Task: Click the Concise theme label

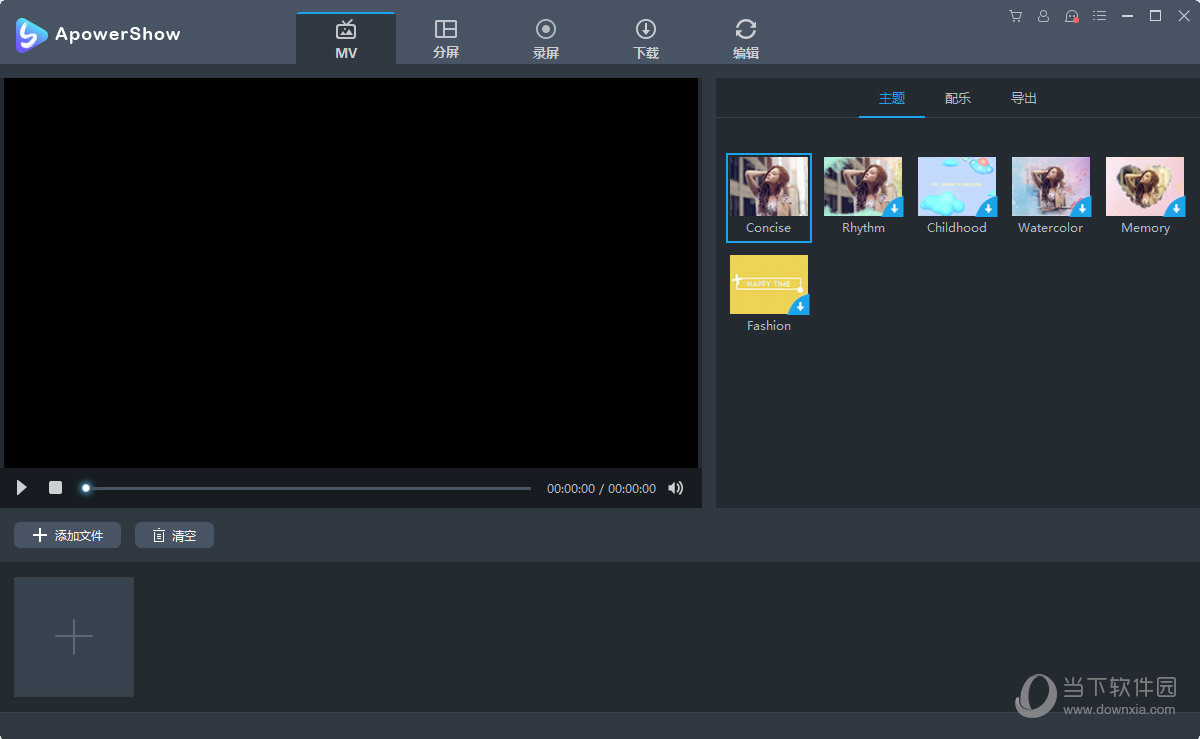Action: tap(768, 228)
